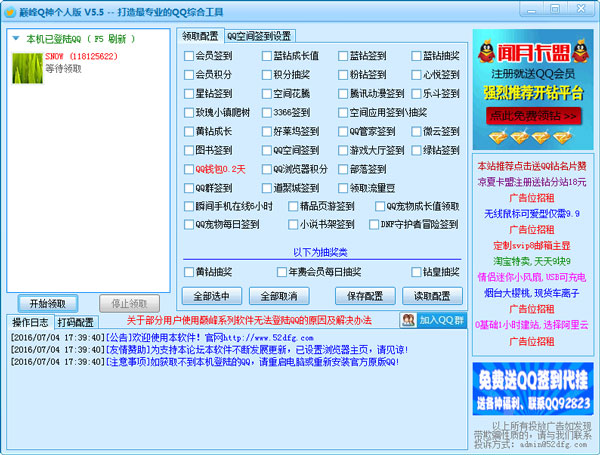The width and height of the screenshot is (600, 455).
Task: Toggle 精品页游签到 checkbox
Action: point(293,206)
